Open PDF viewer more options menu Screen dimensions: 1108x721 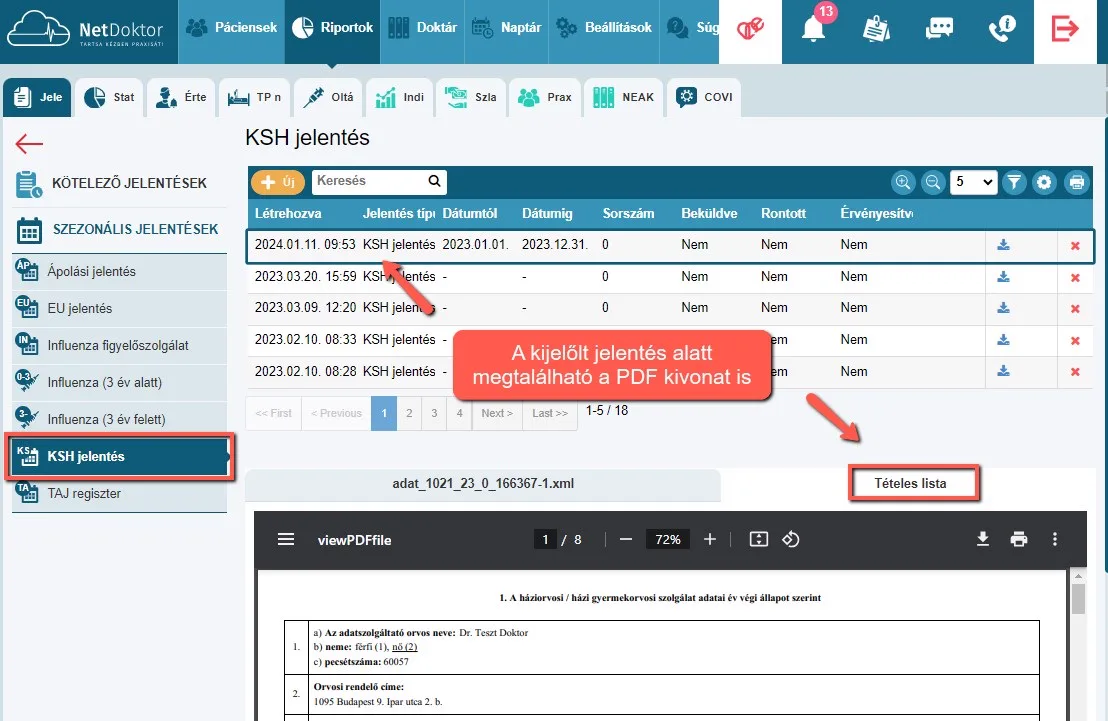pos(1055,540)
